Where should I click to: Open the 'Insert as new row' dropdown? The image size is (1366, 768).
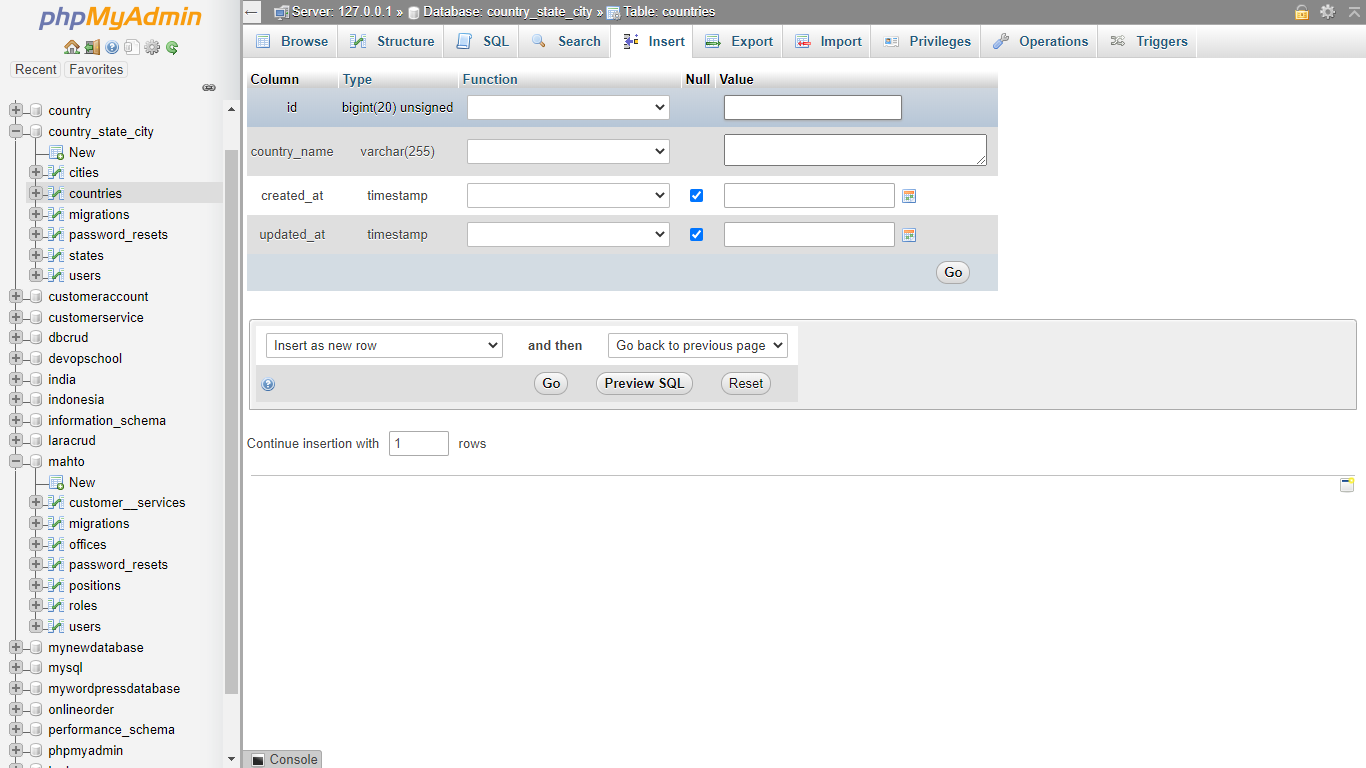[384, 345]
